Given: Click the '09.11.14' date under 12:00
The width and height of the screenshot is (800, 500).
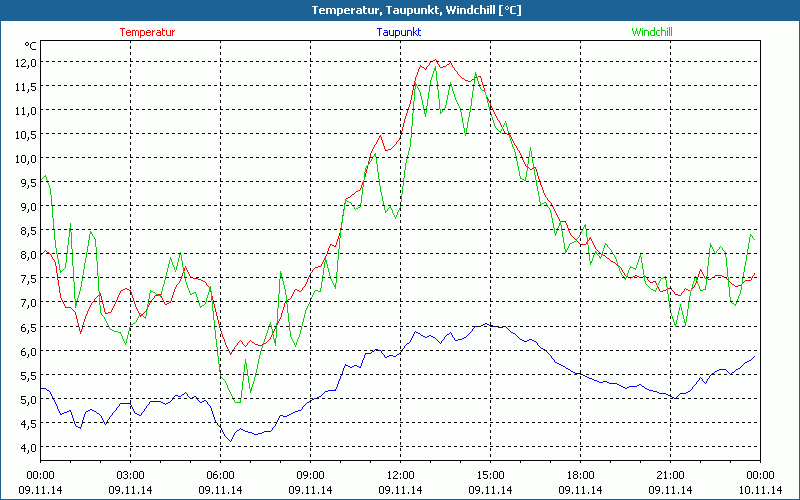Looking at the screenshot, I should 401,490.
